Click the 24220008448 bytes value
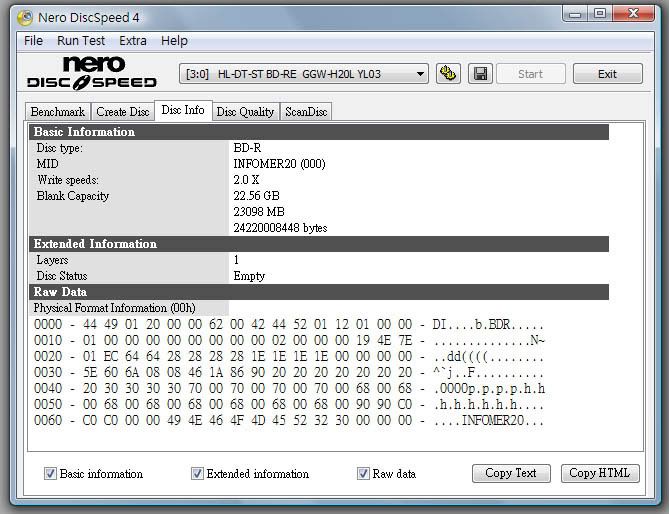Viewport: 669px width, 514px height. (x=280, y=228)
